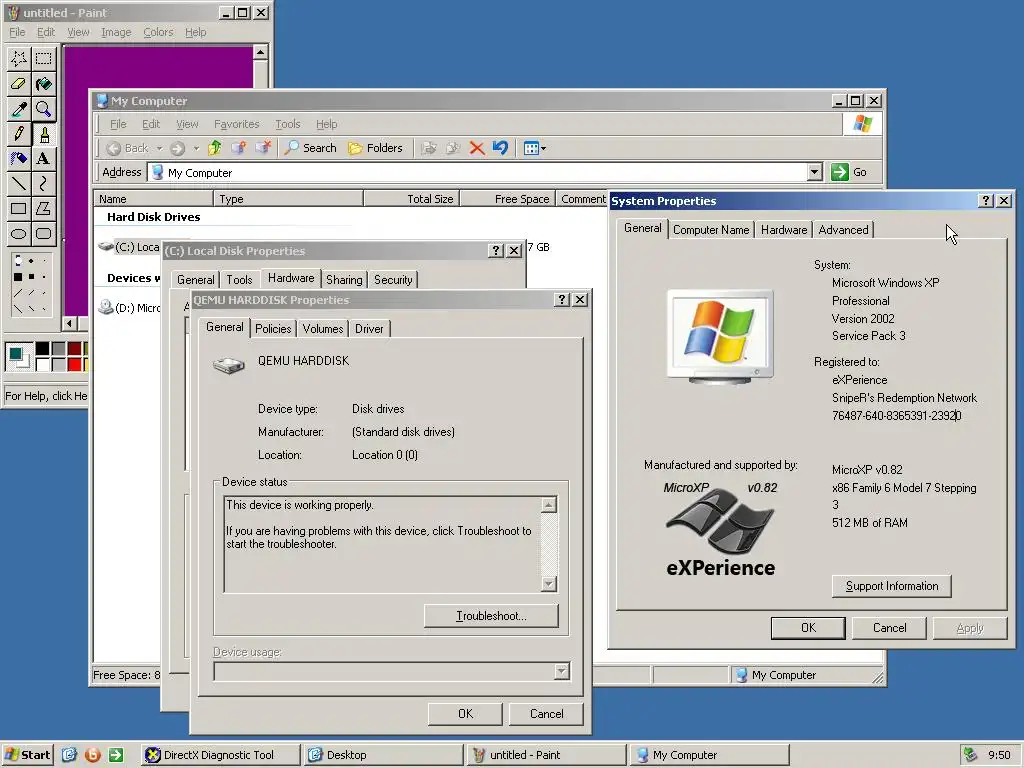Toggle the Folders pane button
The width and height of the screenshot is (1024, 768).
point(376,148)
